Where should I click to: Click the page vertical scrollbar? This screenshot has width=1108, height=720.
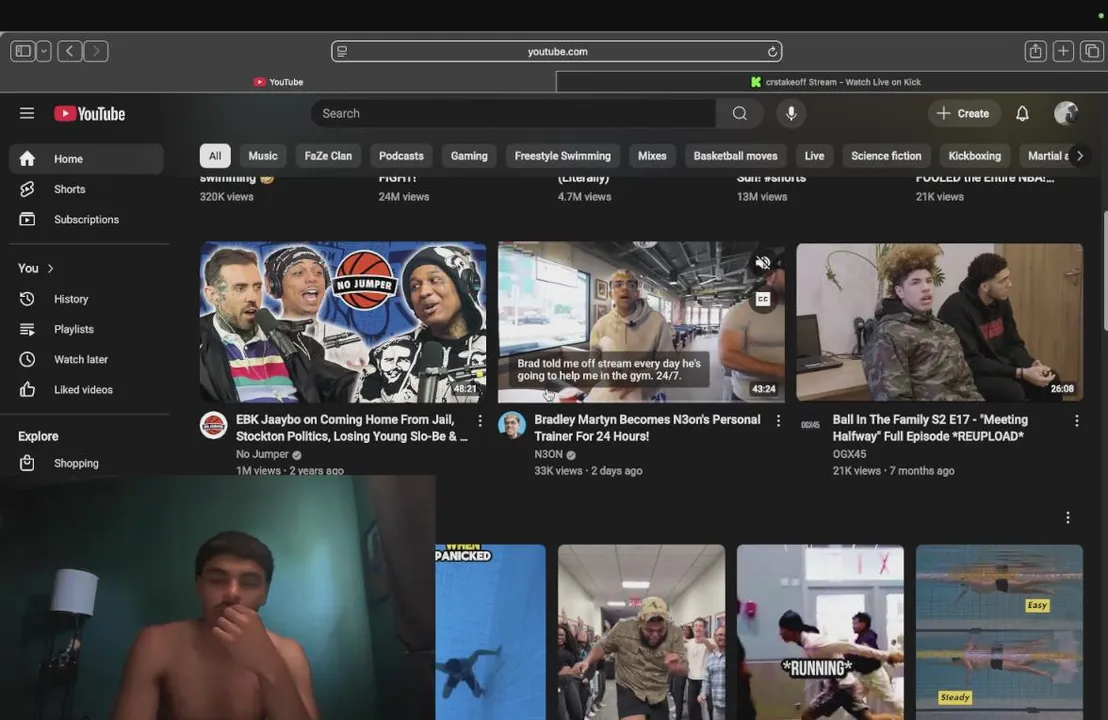point(1104,271)
